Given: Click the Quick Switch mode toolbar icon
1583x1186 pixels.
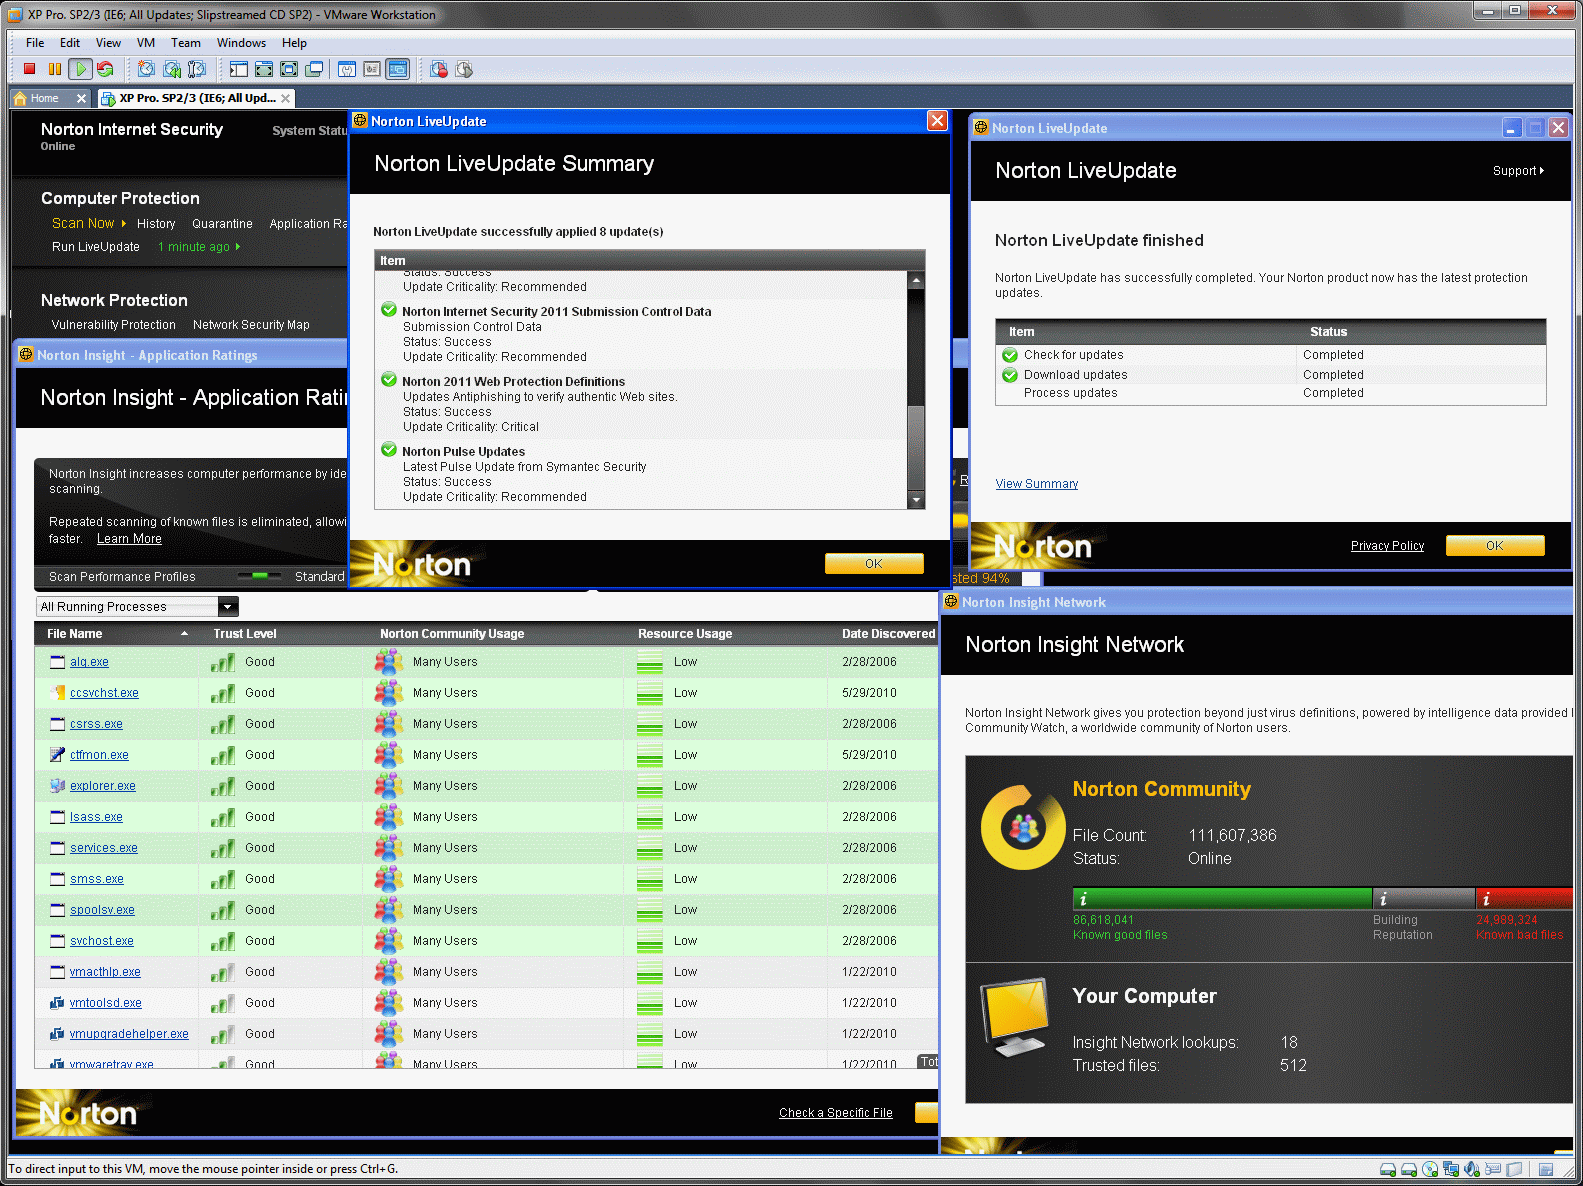Looking at the screenshot, I should point(264,69).
